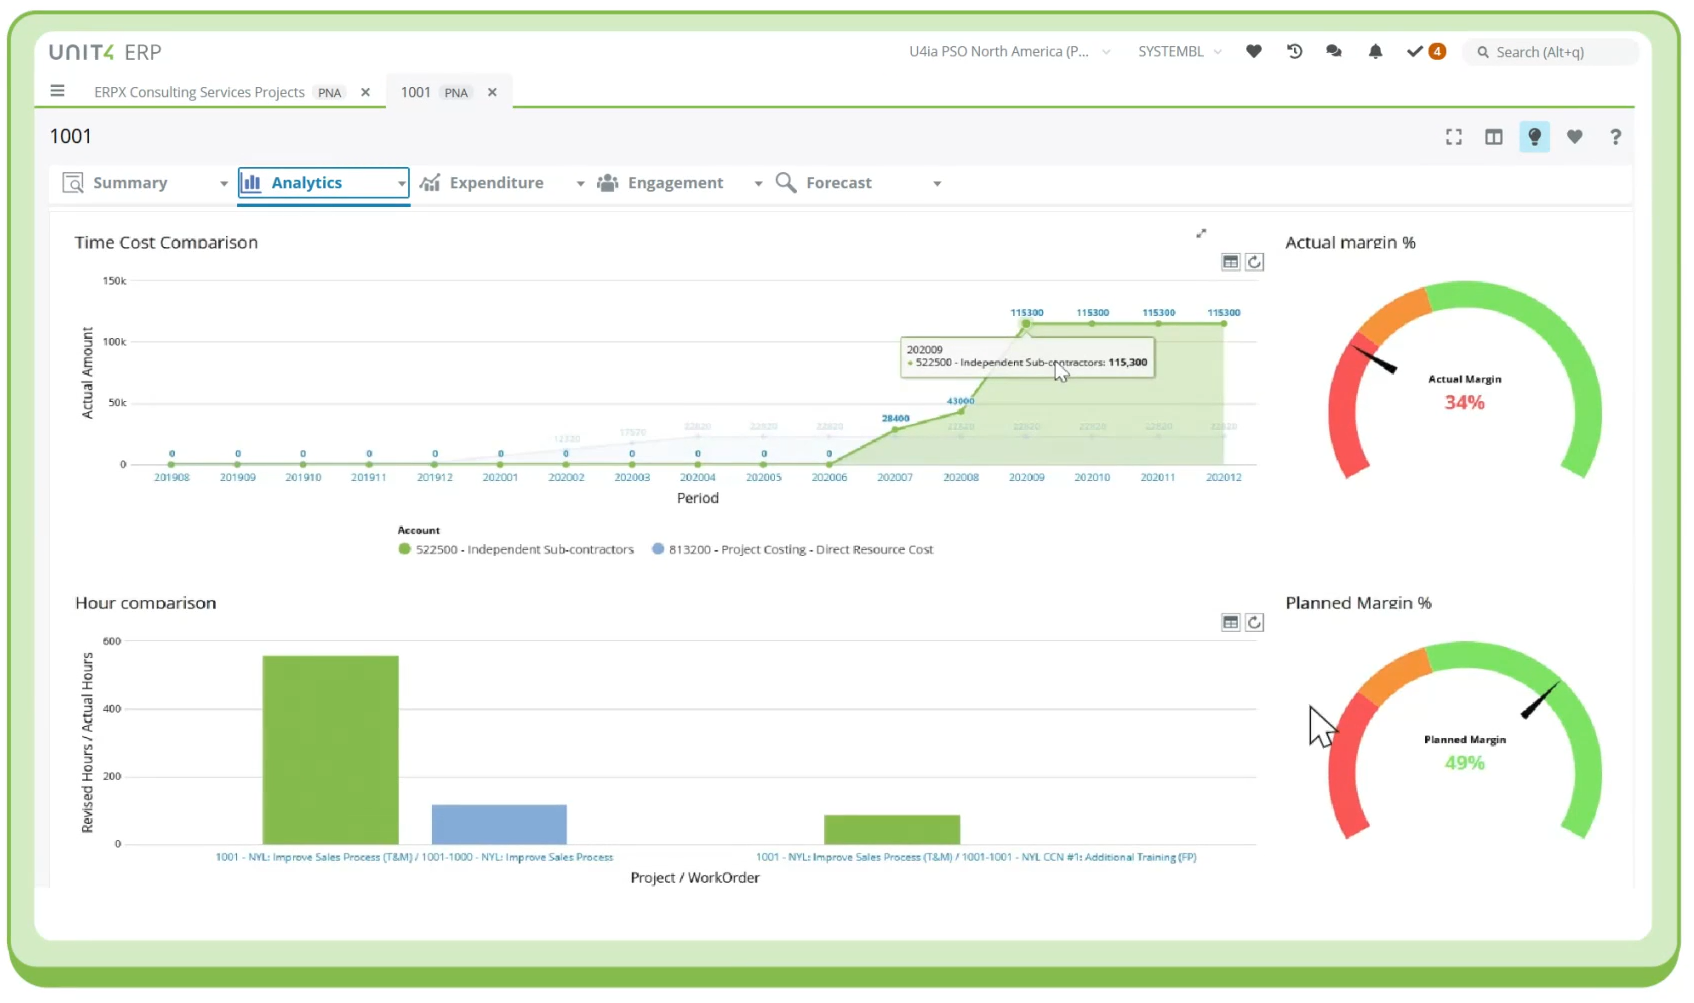Image resolution: width=1694 pixels, height=1003 pixels.
Task: Open the SYSTEMBL user dropdown
Action: tap(1179, 52)
